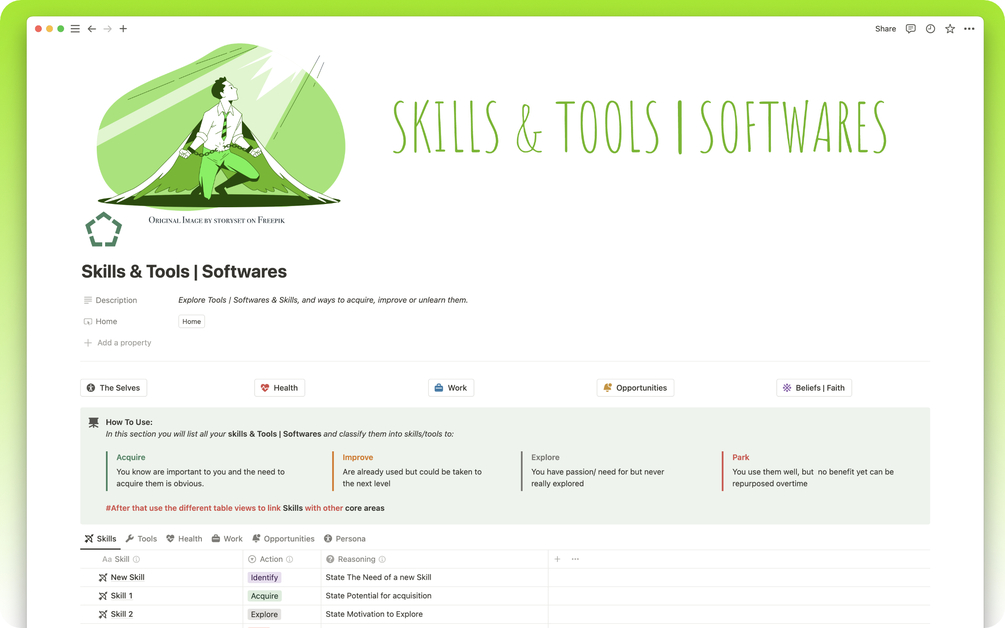Screen dimensions: 1005x628
Task: Open the Beliefs | Faith page link
Action: (x=814, y=388)
